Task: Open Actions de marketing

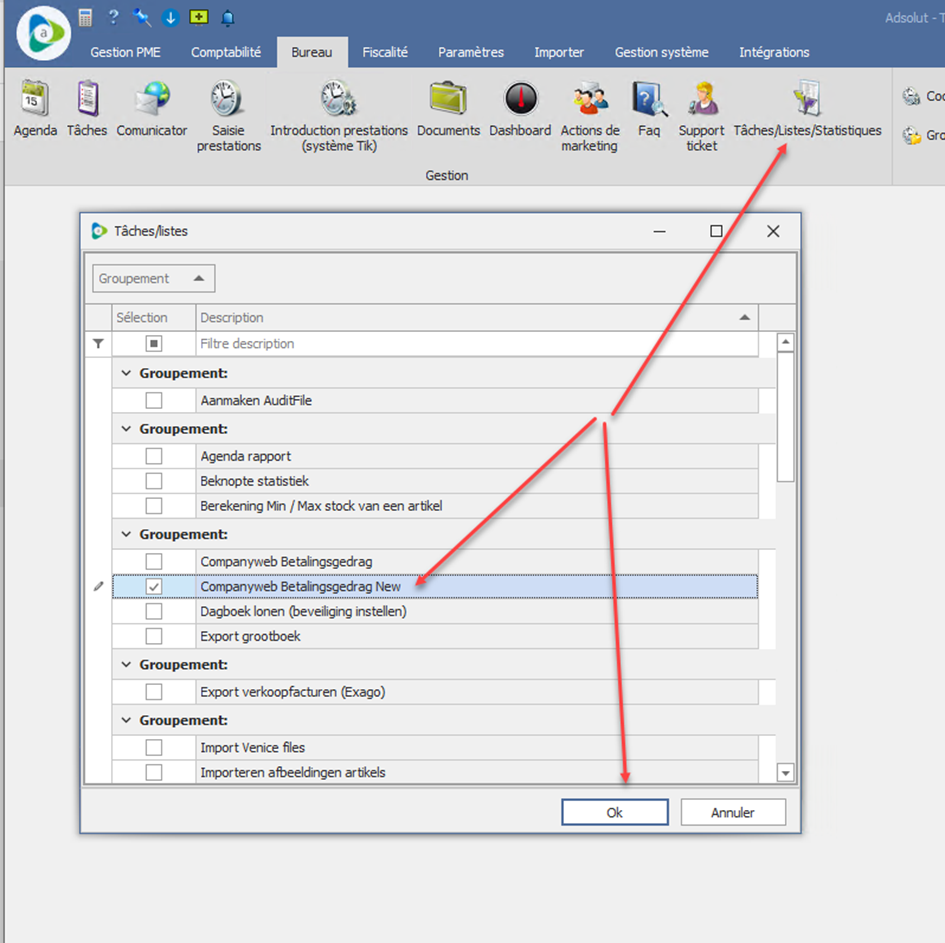Action: 589,116
